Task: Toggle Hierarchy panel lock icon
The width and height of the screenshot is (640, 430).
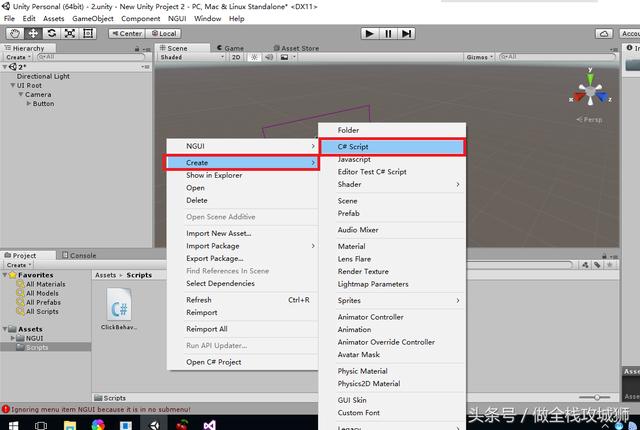Action: (x=137, y=49)
